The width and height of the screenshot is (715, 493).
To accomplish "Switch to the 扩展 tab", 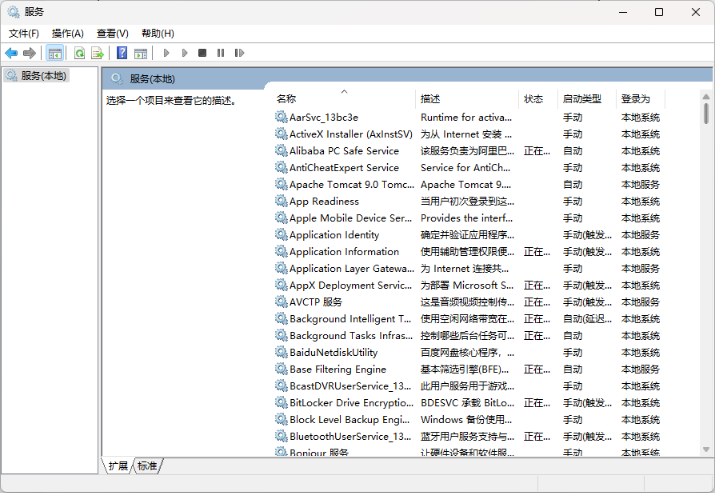I will [118, 466].
